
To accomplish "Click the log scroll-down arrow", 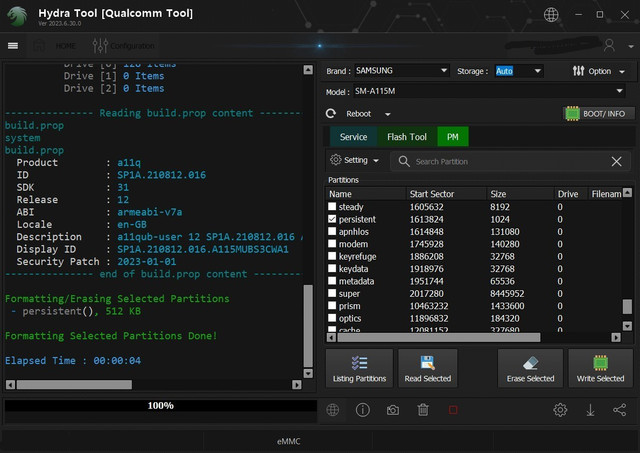I will (308, 373).
